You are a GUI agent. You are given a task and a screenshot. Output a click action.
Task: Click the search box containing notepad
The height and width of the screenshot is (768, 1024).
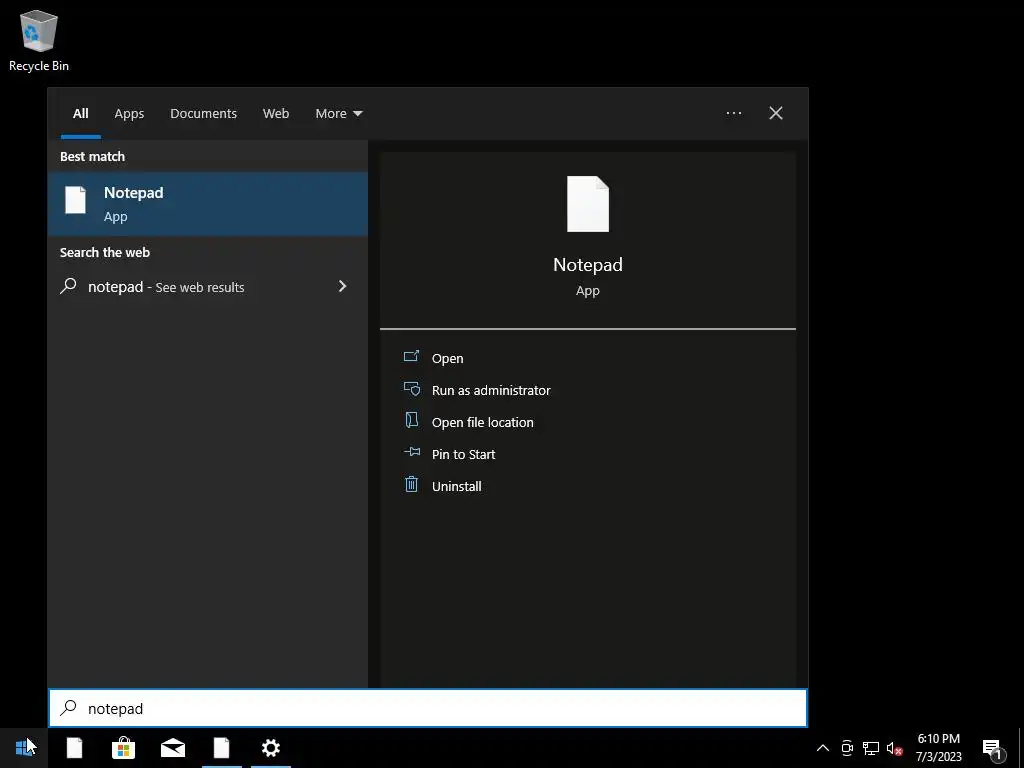click(428, 708)
